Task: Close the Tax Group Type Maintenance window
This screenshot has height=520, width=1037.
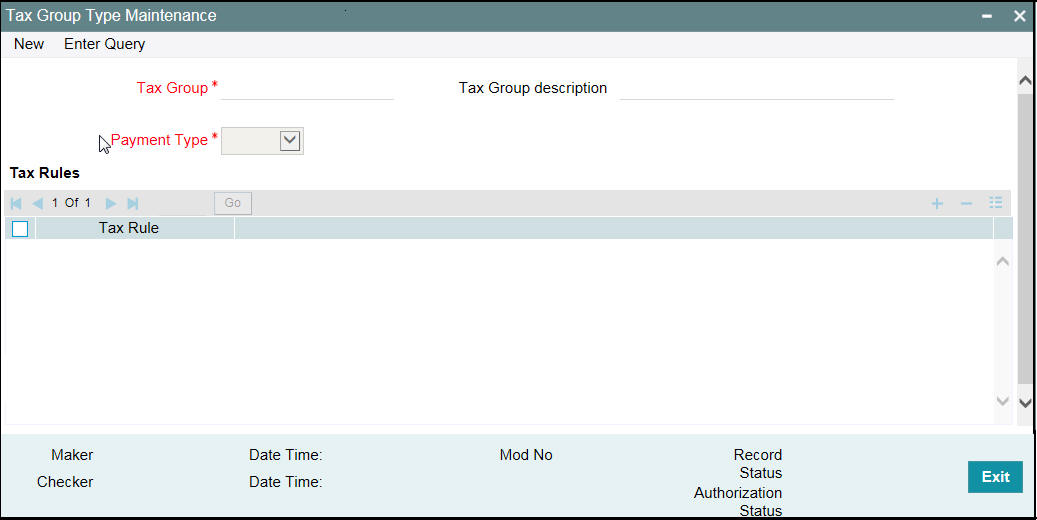Action: pyautogui.click(x=1019, y=16)
